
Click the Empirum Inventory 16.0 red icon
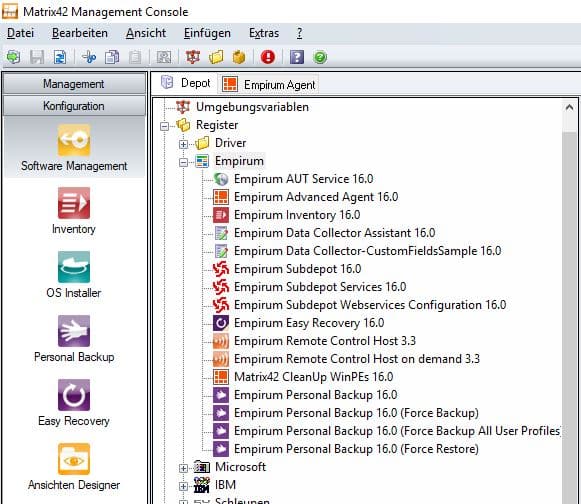pyautogui.click(x=221, y=215)
